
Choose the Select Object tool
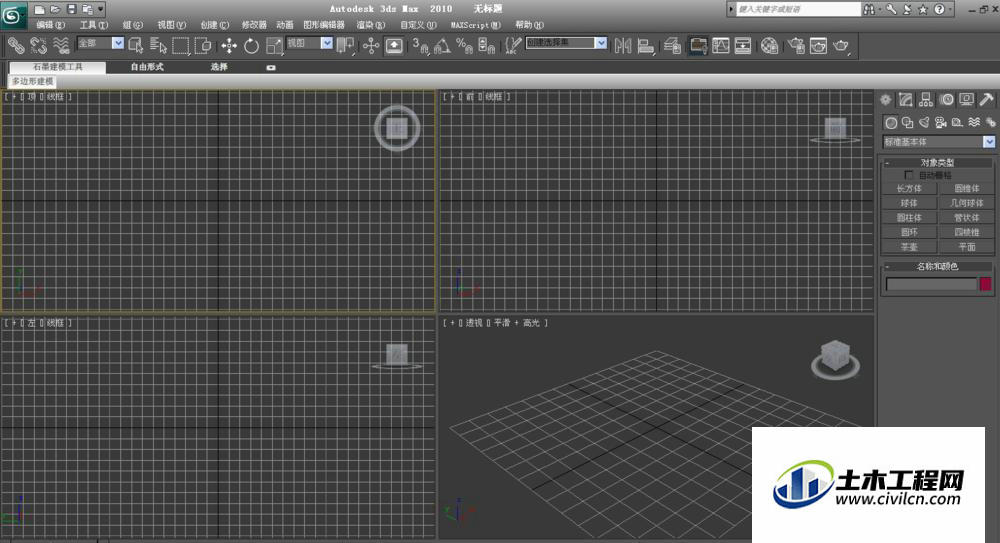(x=135, y=45)
